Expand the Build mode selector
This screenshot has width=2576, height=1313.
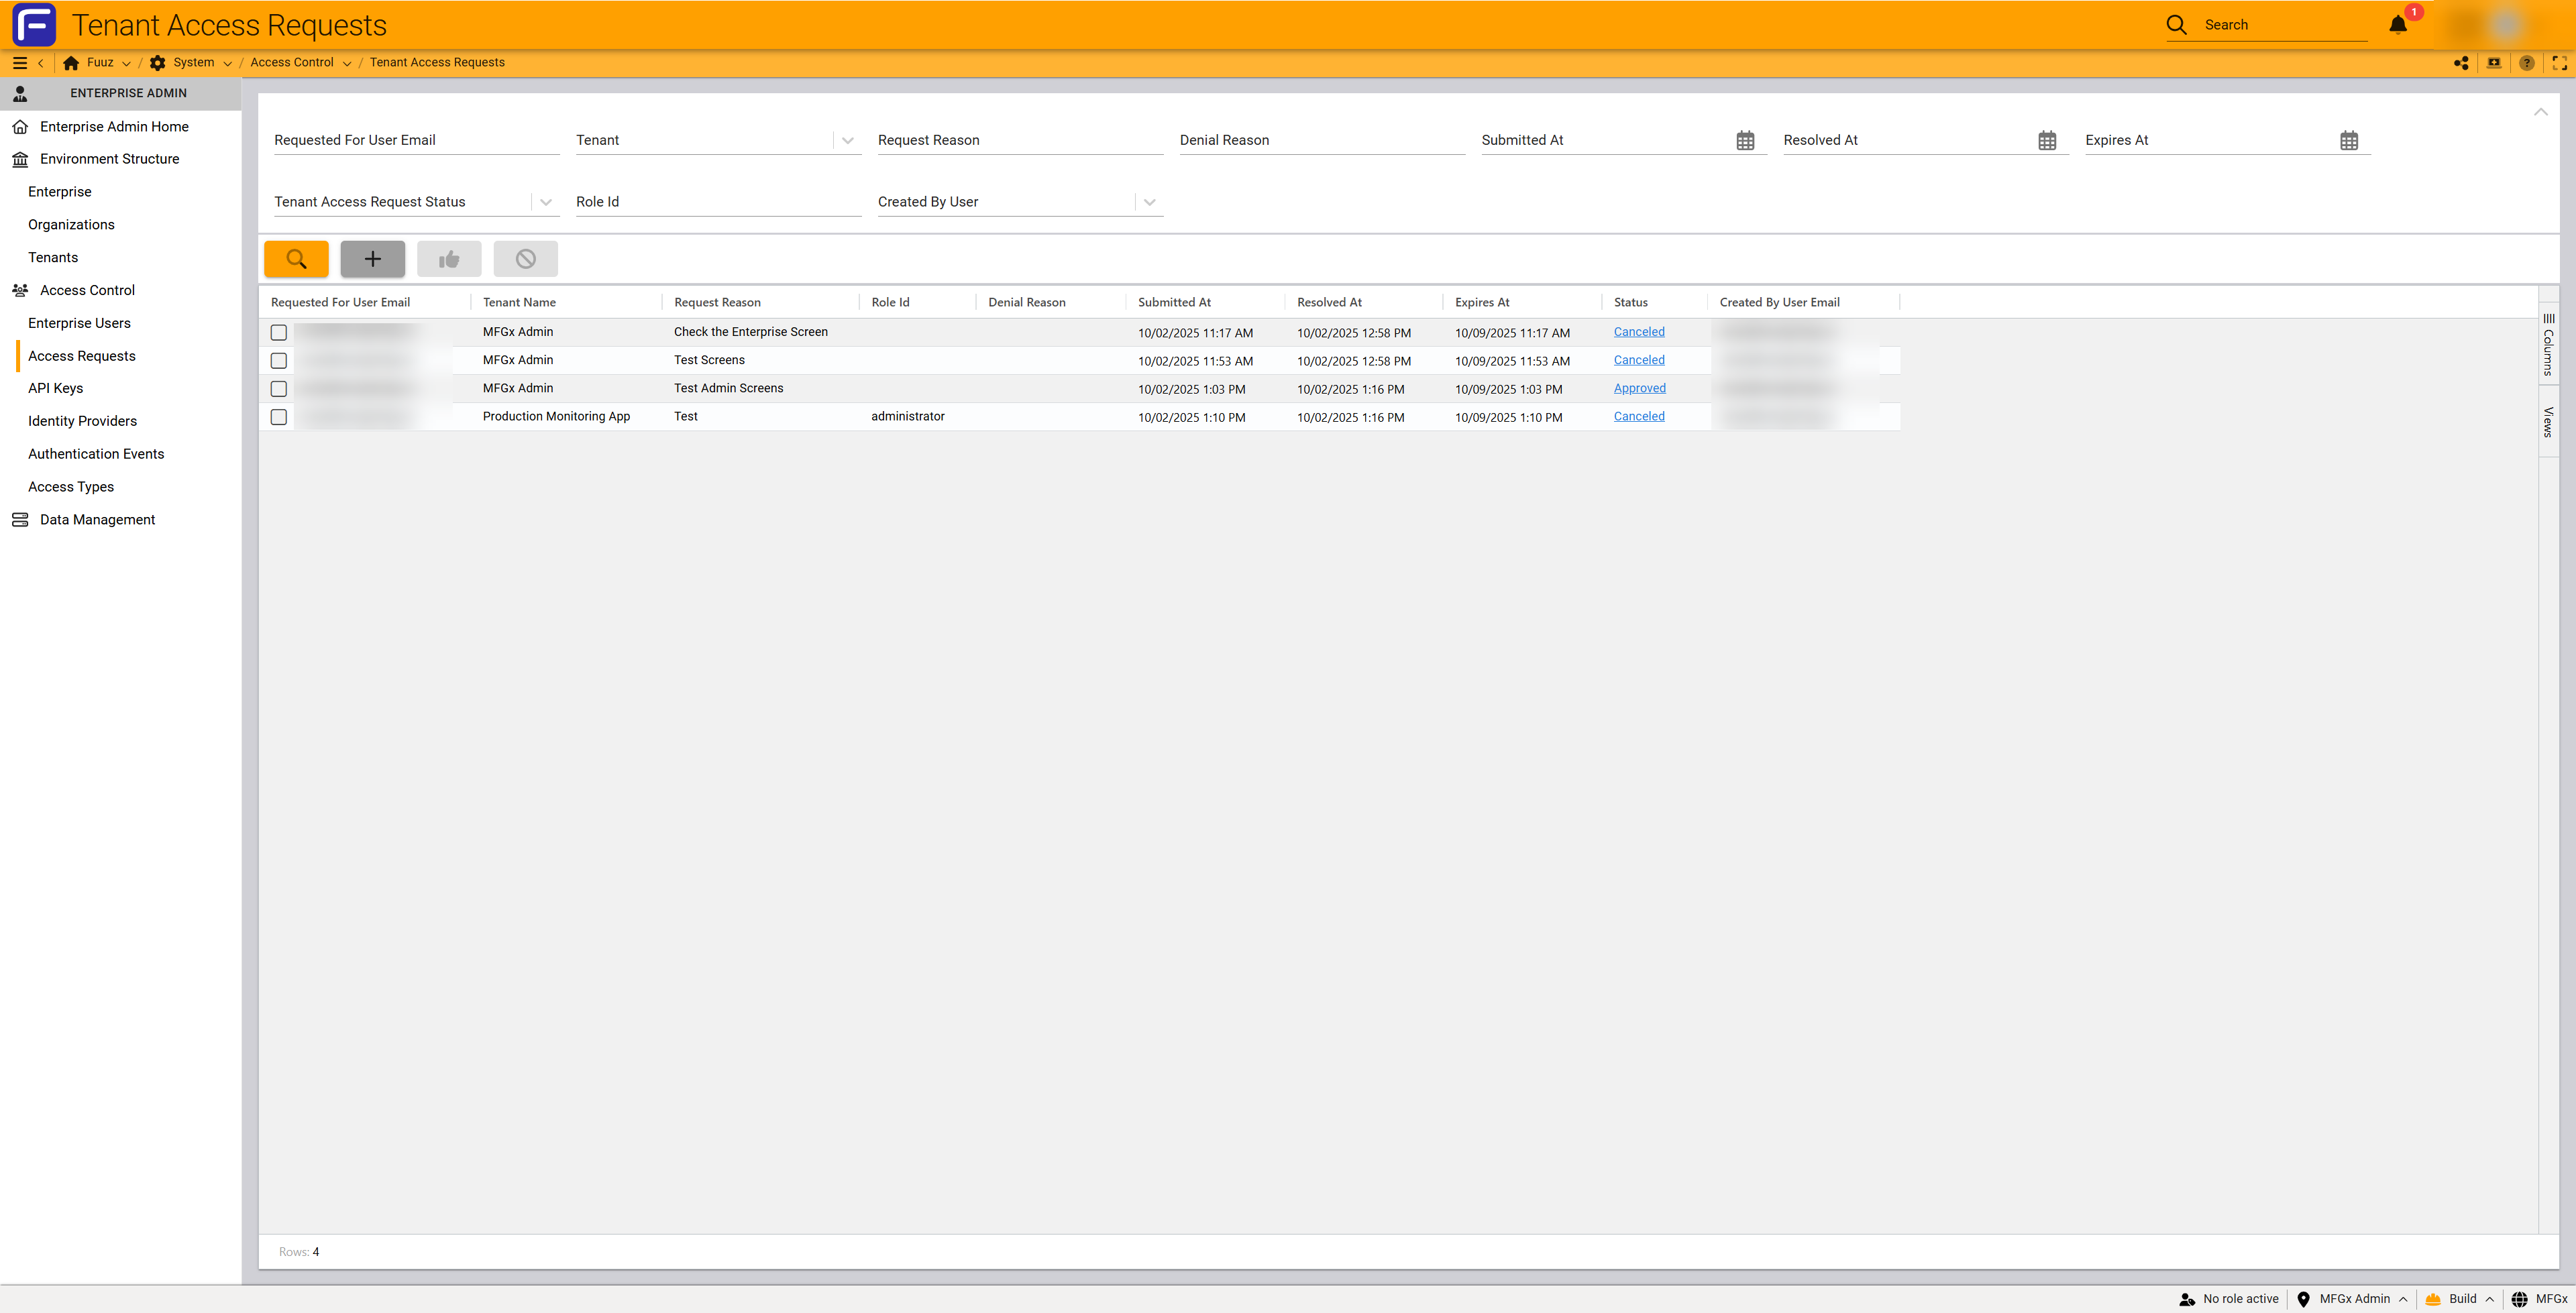2490,1299
